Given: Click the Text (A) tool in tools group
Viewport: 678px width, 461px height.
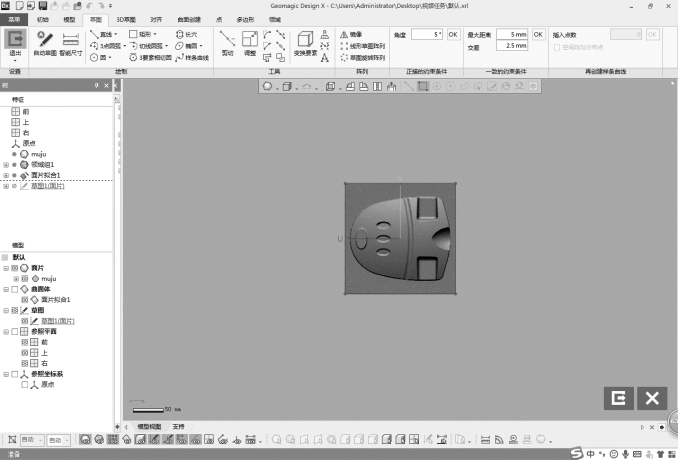Looking at the screenshot, I should [325, 58].
